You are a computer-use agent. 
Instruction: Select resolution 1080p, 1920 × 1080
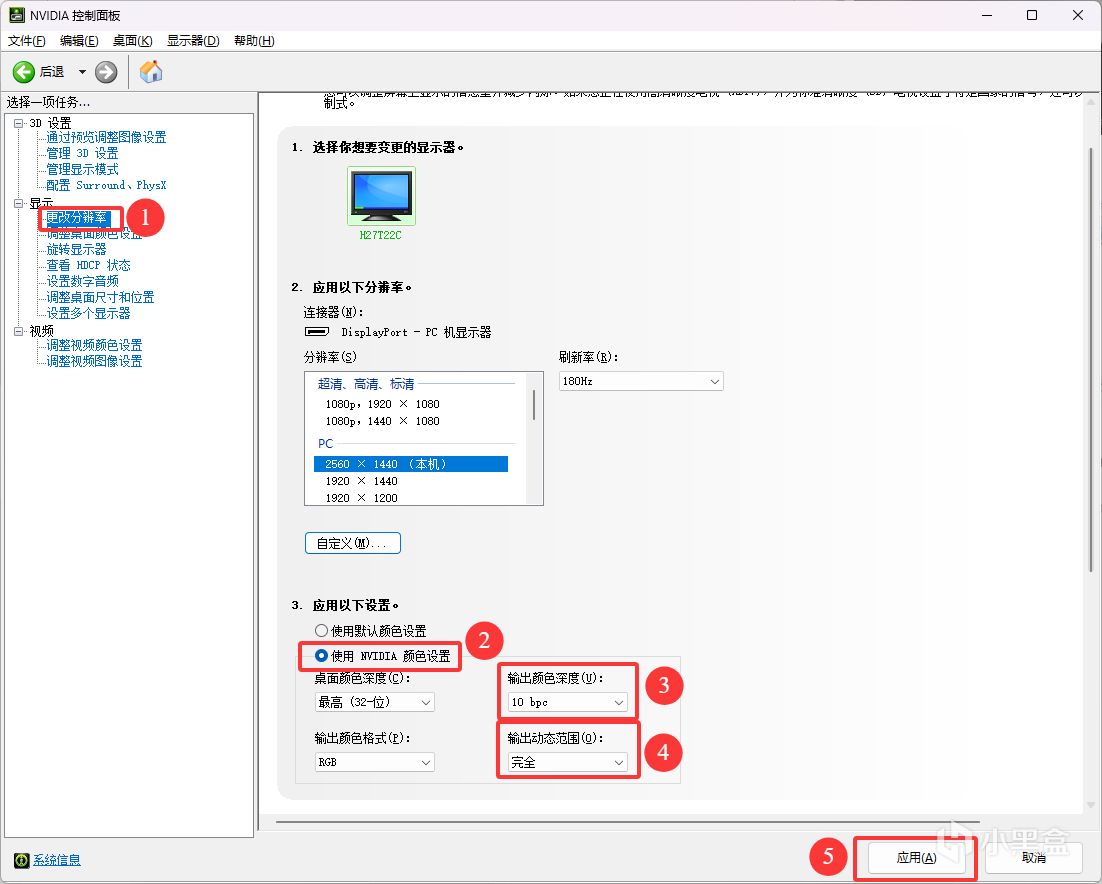(382, 404)
